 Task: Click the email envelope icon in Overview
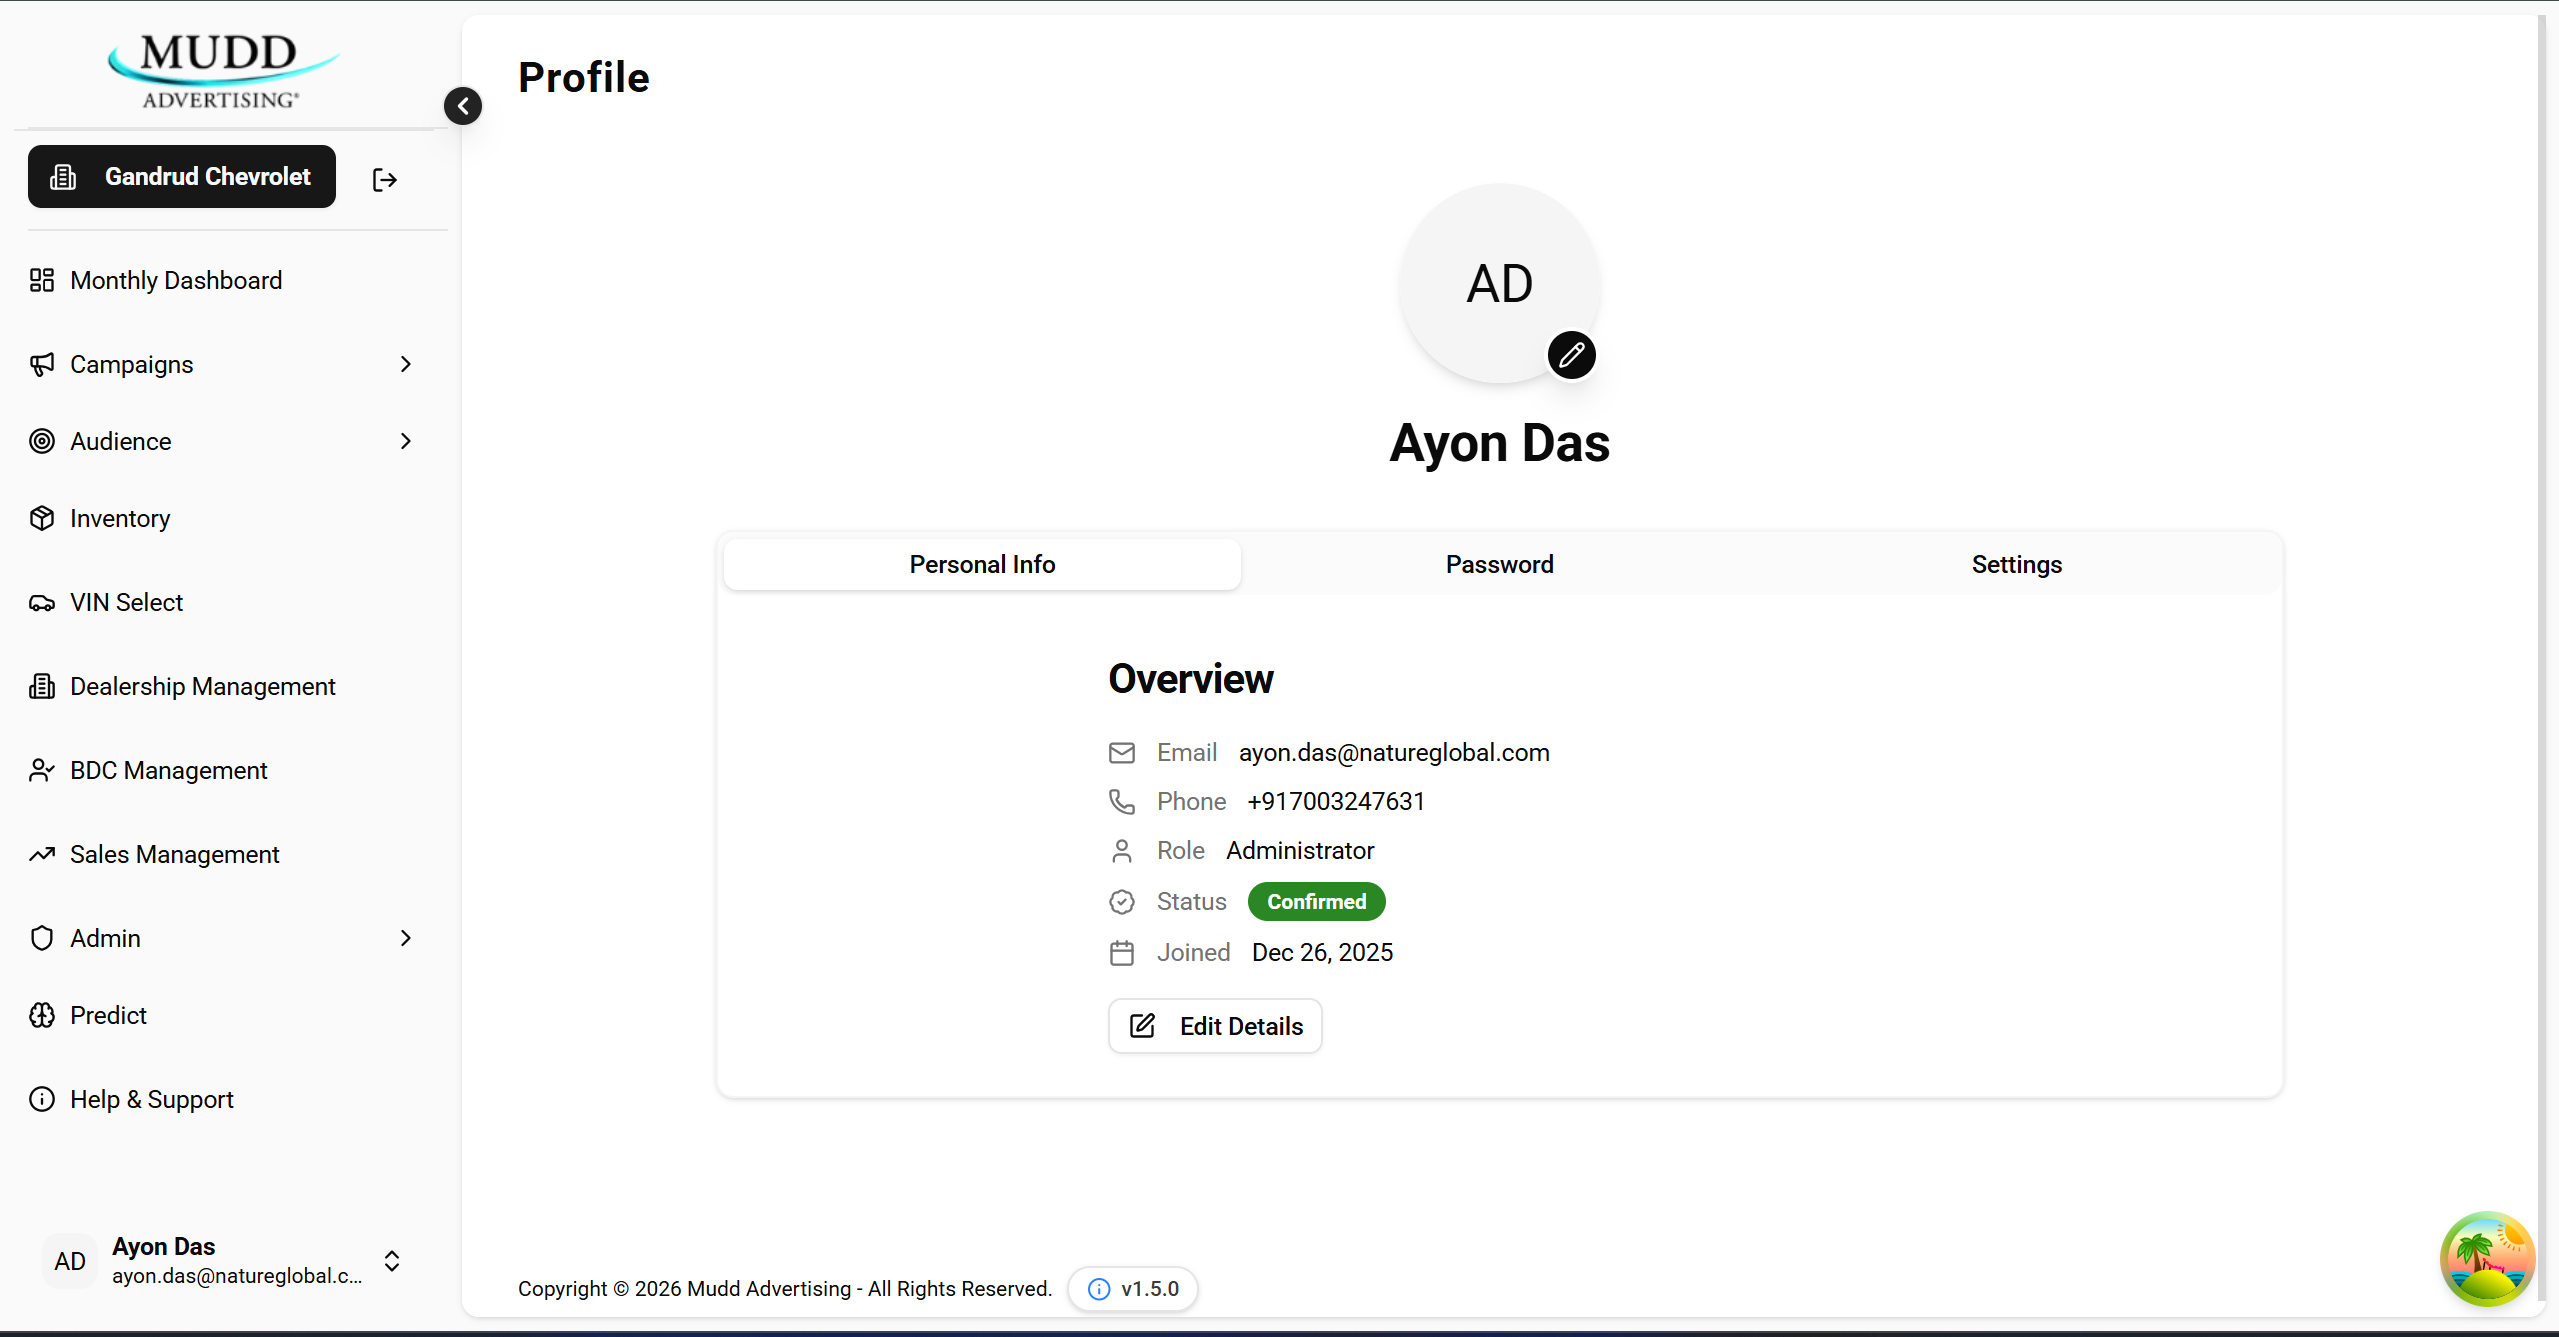coord(1122,753)
